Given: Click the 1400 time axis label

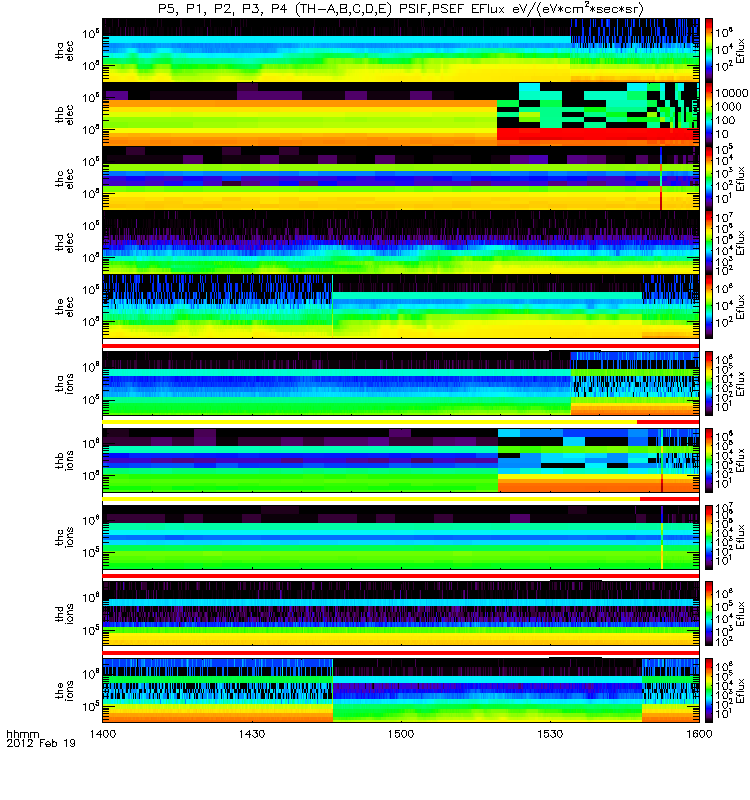Looking at the screenshot, I should pos(103,734).
